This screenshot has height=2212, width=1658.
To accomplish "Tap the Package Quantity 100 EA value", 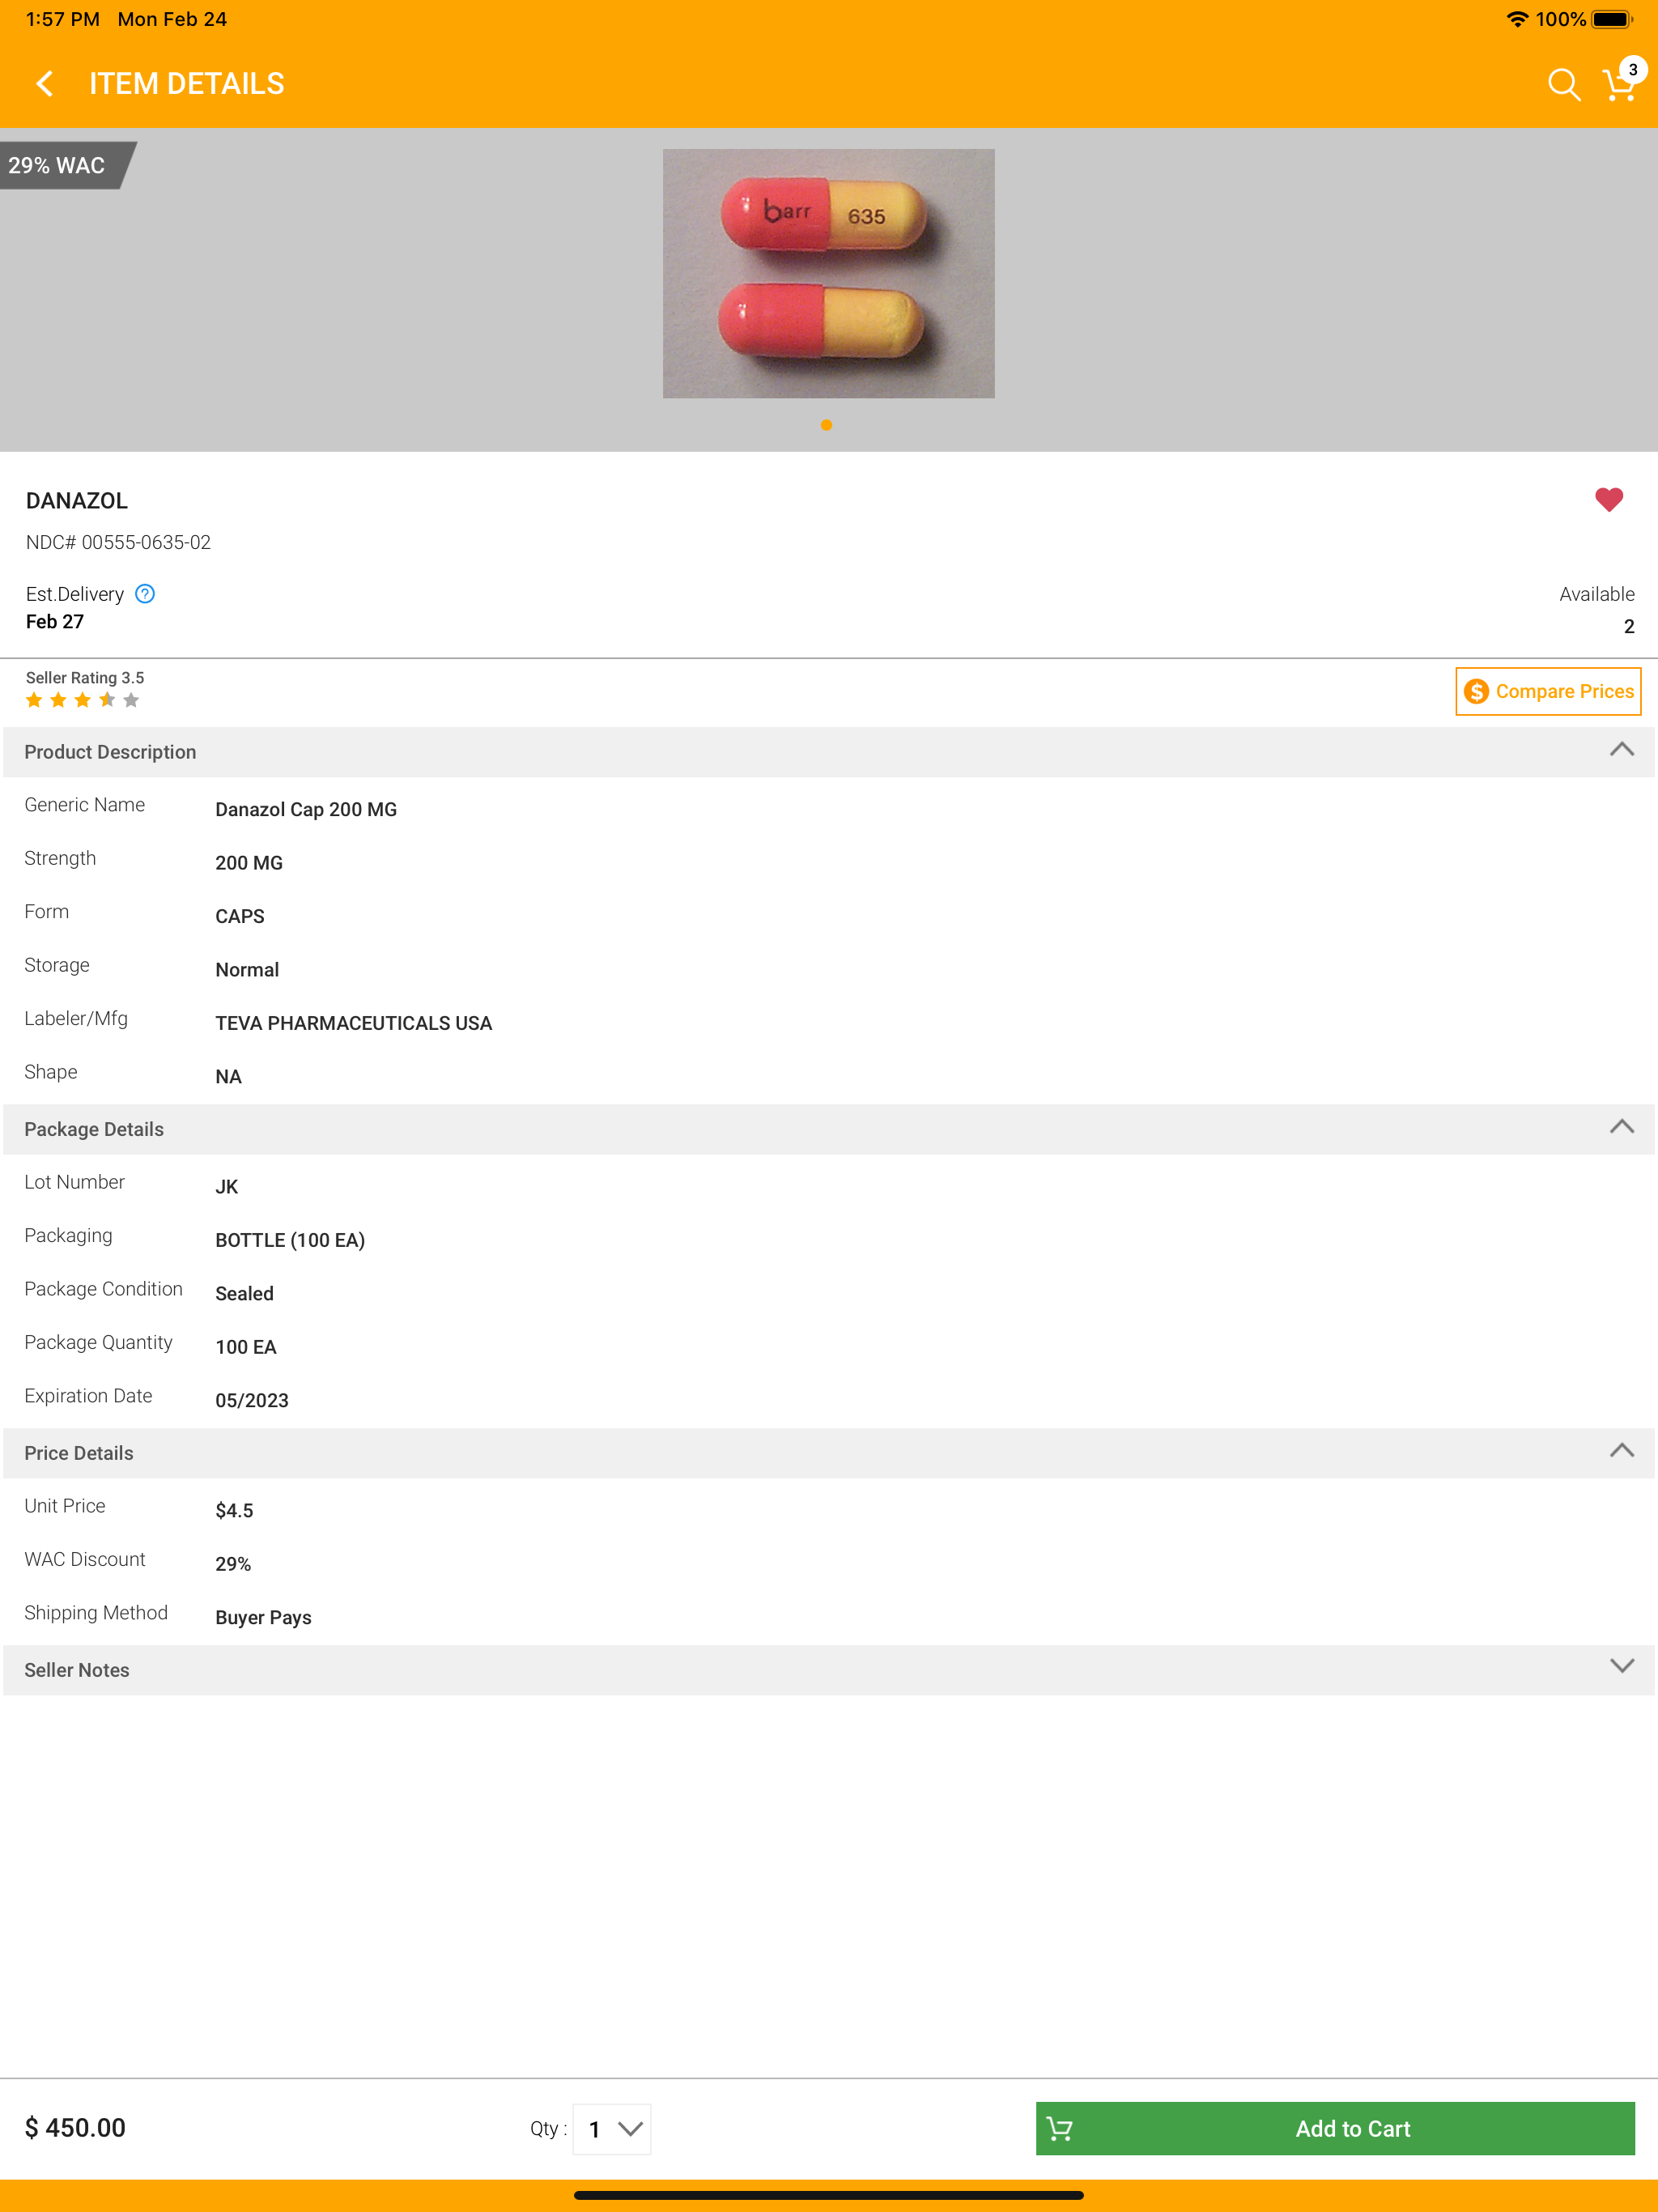I will 246,1347.
